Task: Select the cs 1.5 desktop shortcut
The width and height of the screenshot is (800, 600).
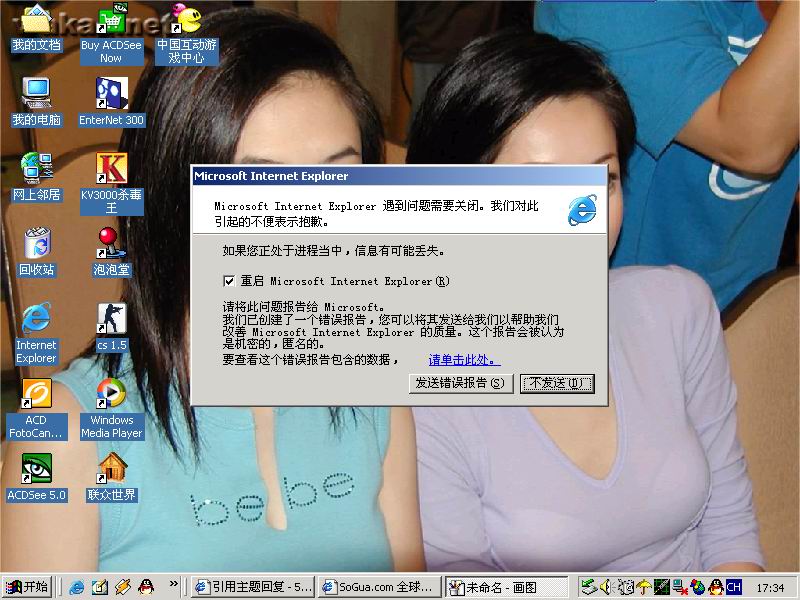Action: click(111, 327)
